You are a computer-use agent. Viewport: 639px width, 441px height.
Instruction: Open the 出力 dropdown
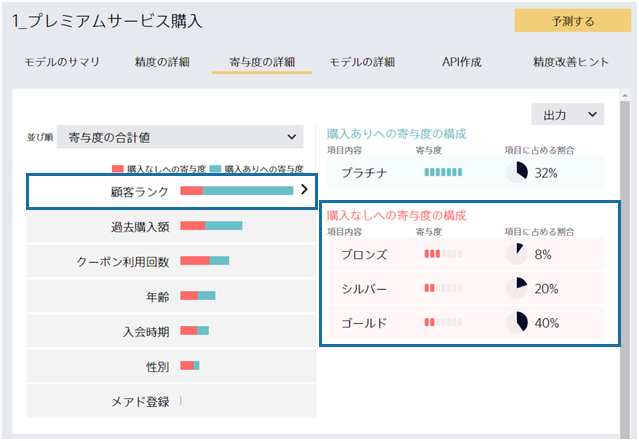click(568, 115)
